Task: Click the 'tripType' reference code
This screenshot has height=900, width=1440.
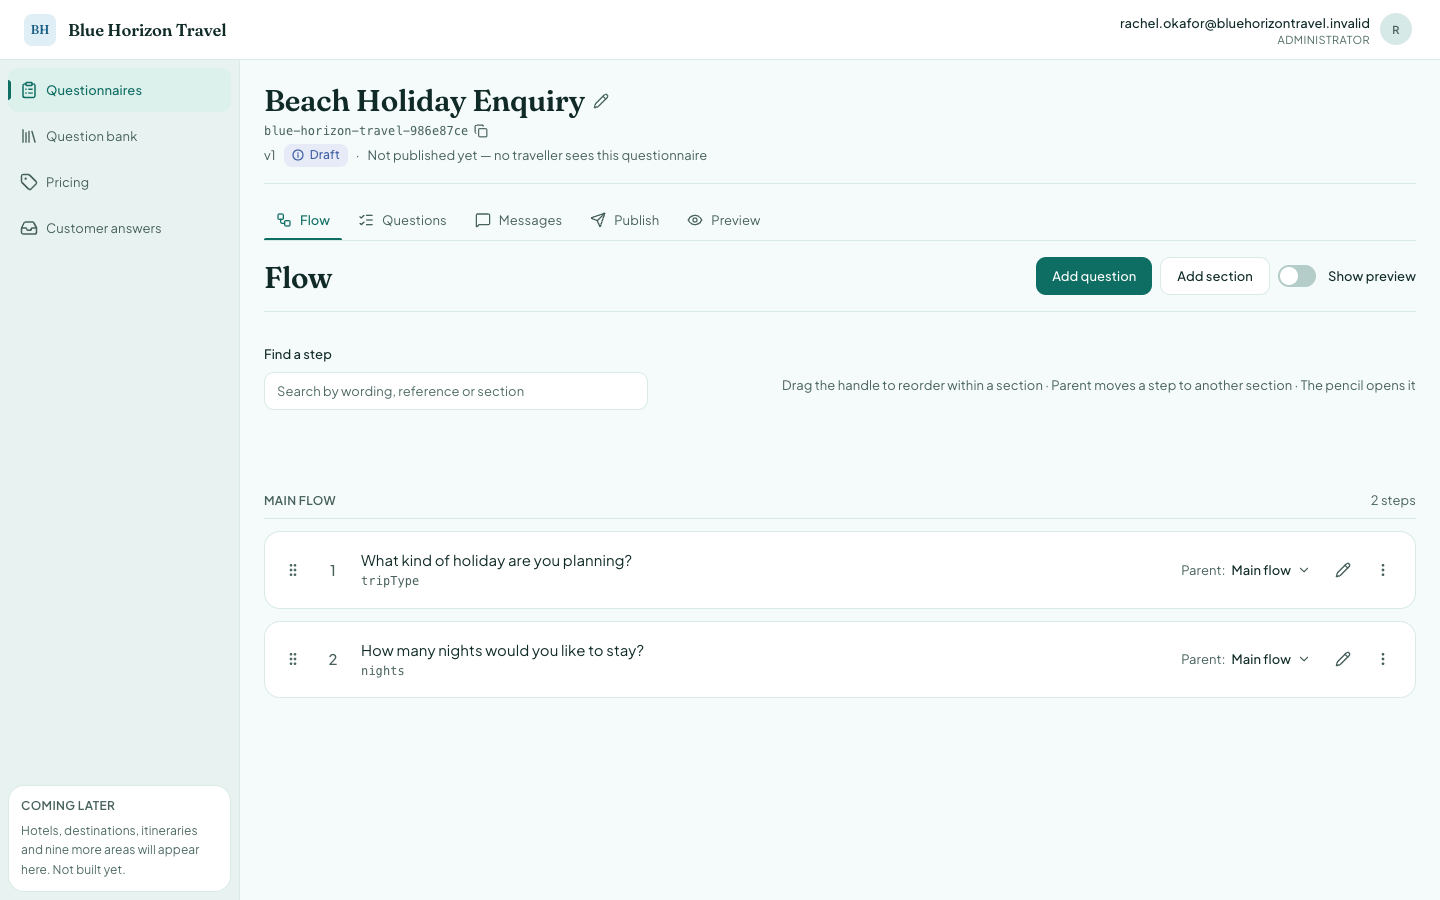Action: 390,581
